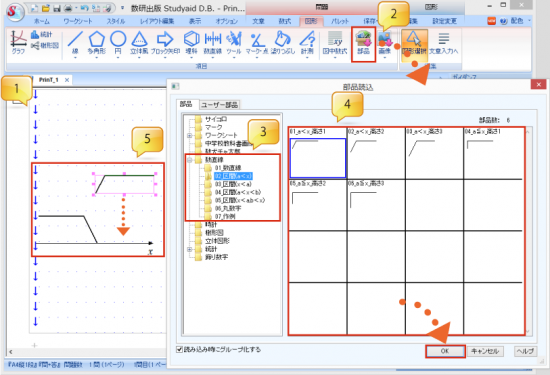Expand the ワークシート folder node
Image resolution: width=550 pixels, height=375 pixels.
point(189,135)
